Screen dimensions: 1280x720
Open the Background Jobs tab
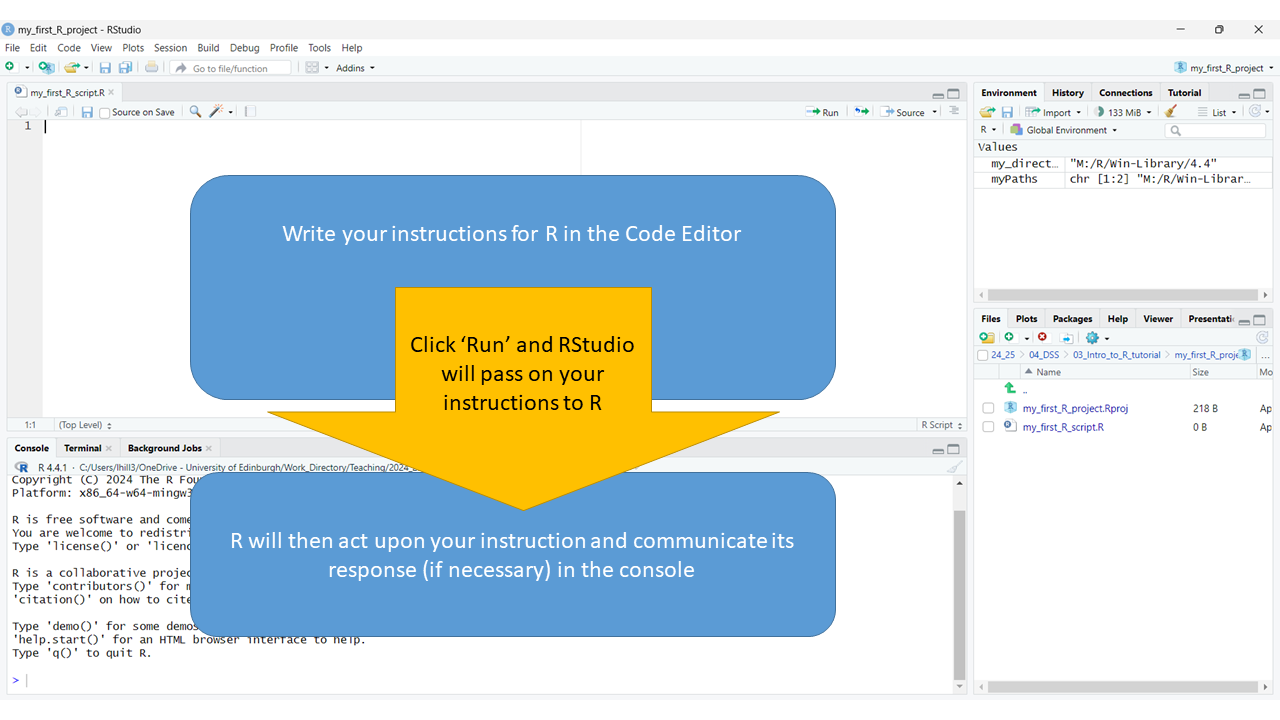164,448
